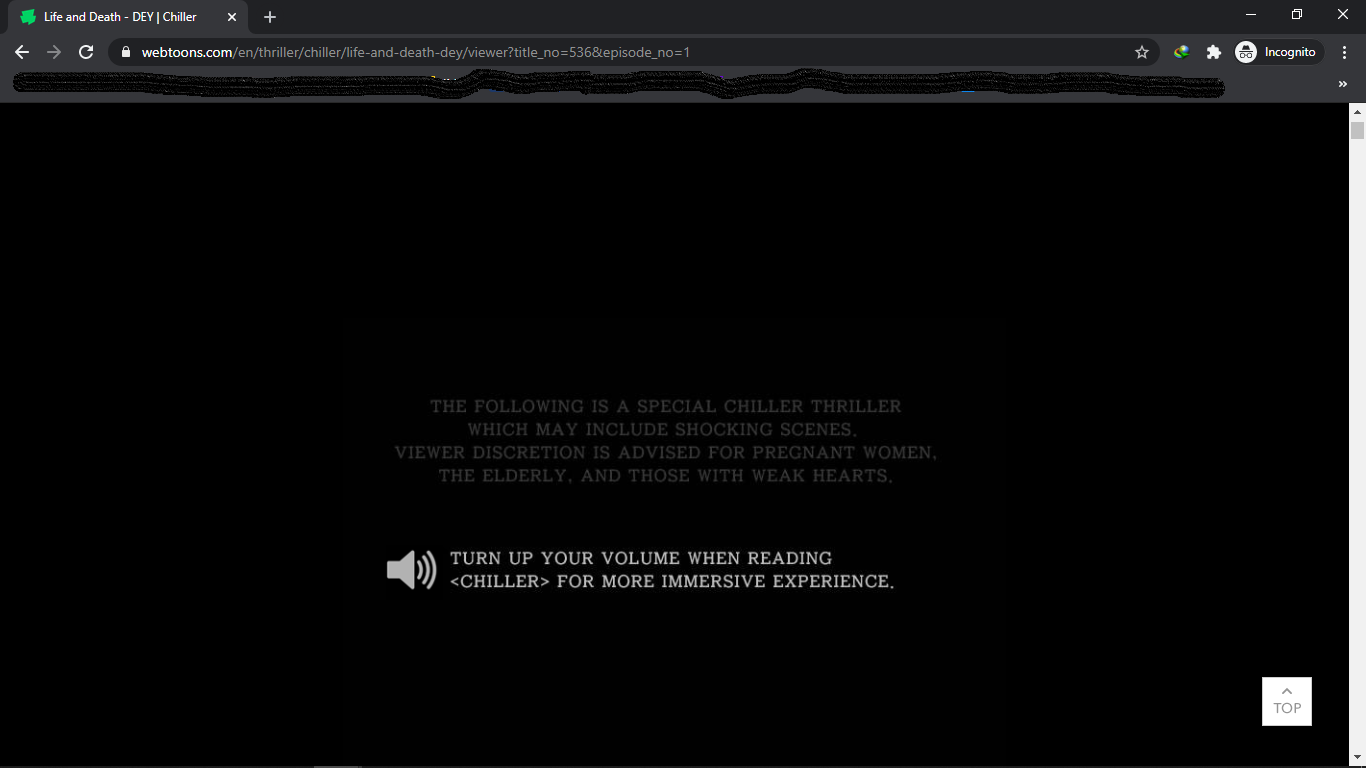Viewport: 1366px width, 768px height.
Task: Minimize the Chrome window
Action: coord(1251,15)
